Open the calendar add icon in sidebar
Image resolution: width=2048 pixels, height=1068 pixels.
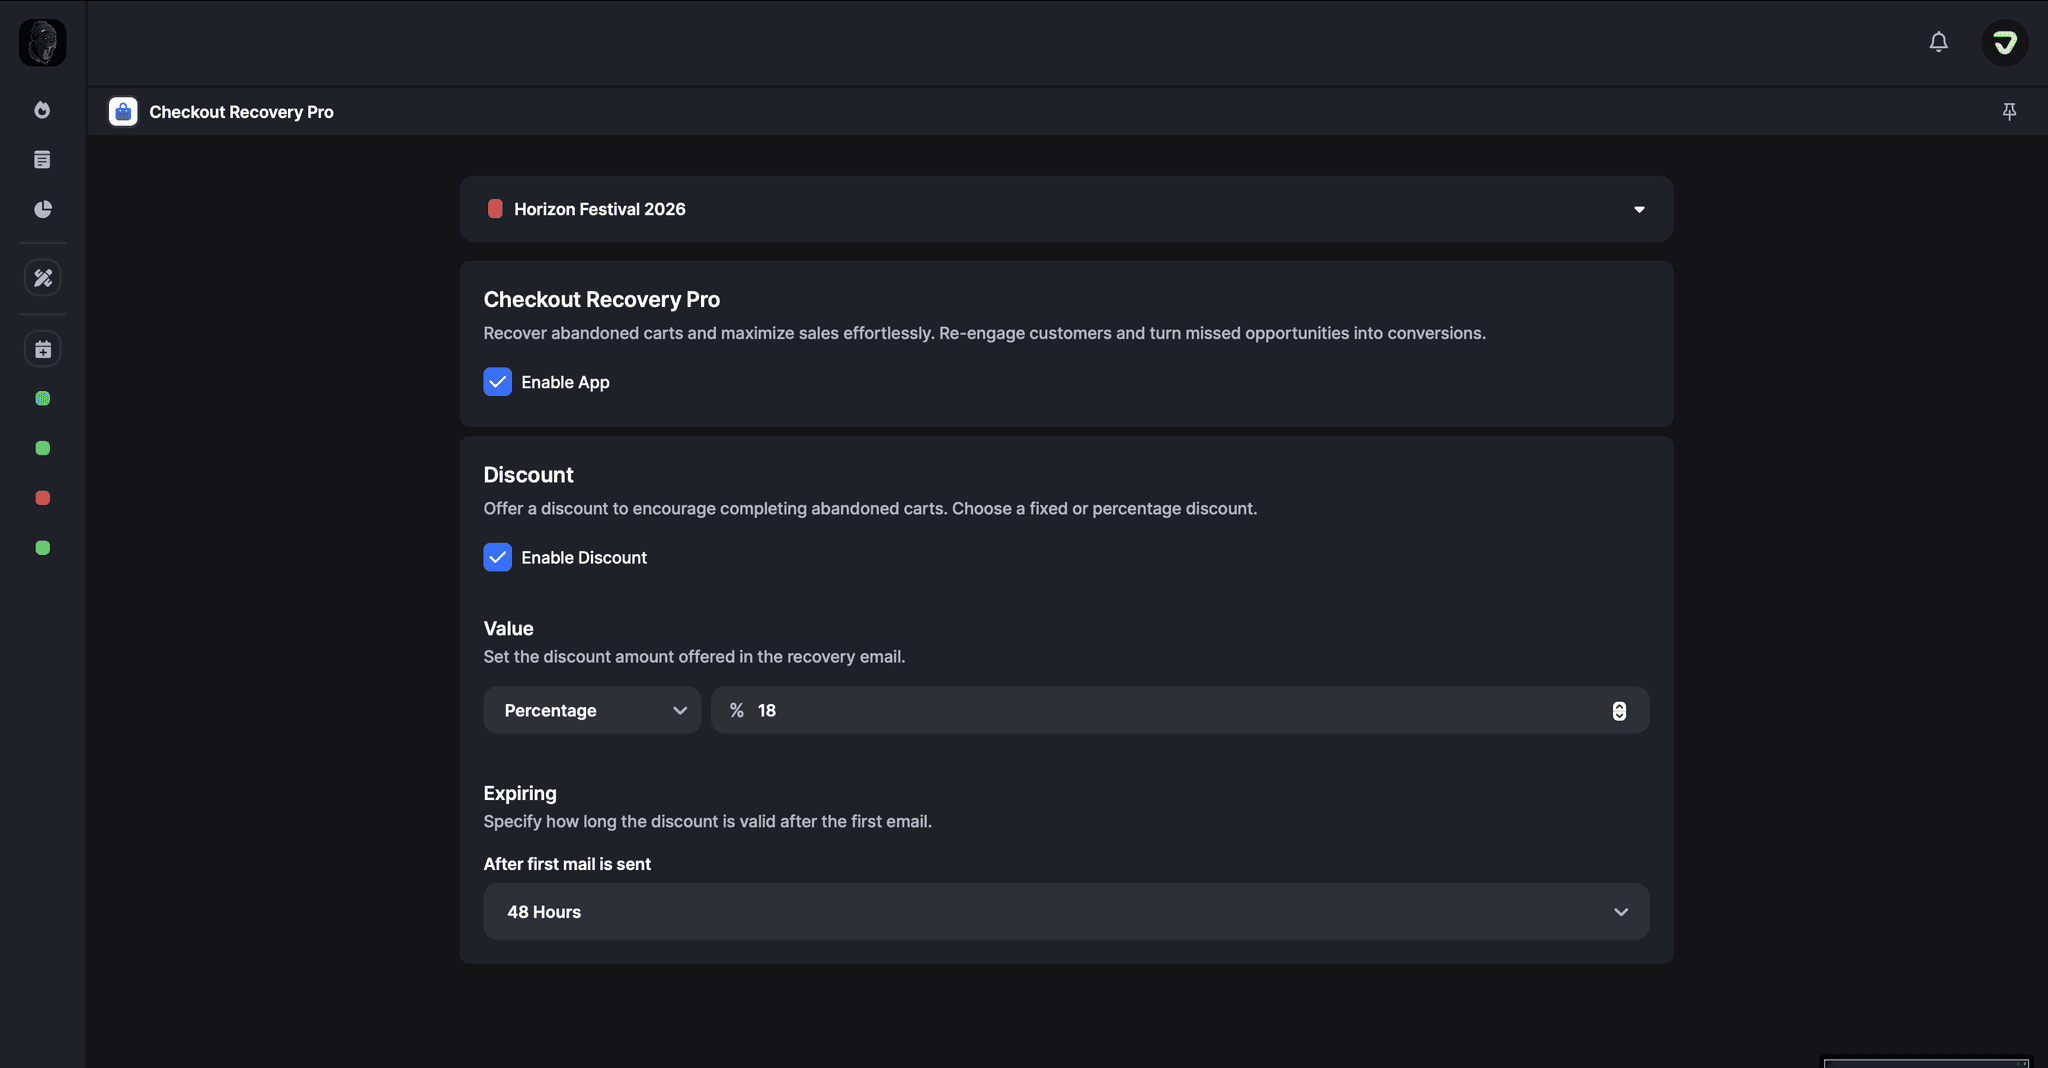click(x=42, y=348)
